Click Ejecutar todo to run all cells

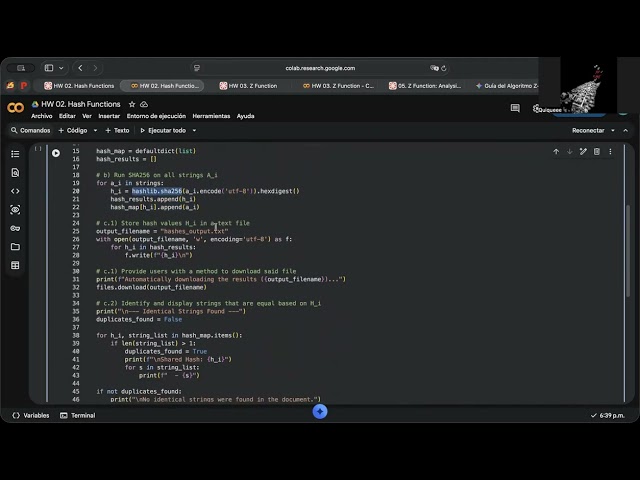(163, 131)
